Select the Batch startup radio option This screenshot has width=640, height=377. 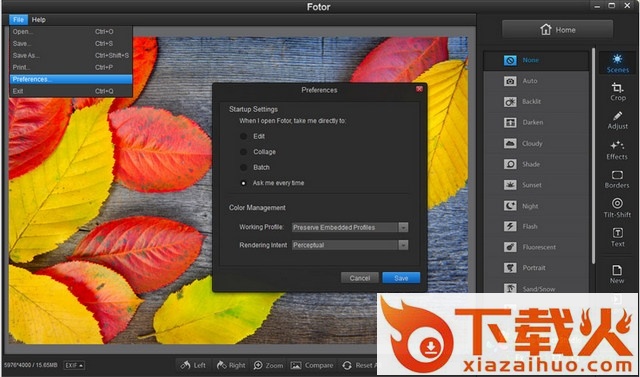244,167
